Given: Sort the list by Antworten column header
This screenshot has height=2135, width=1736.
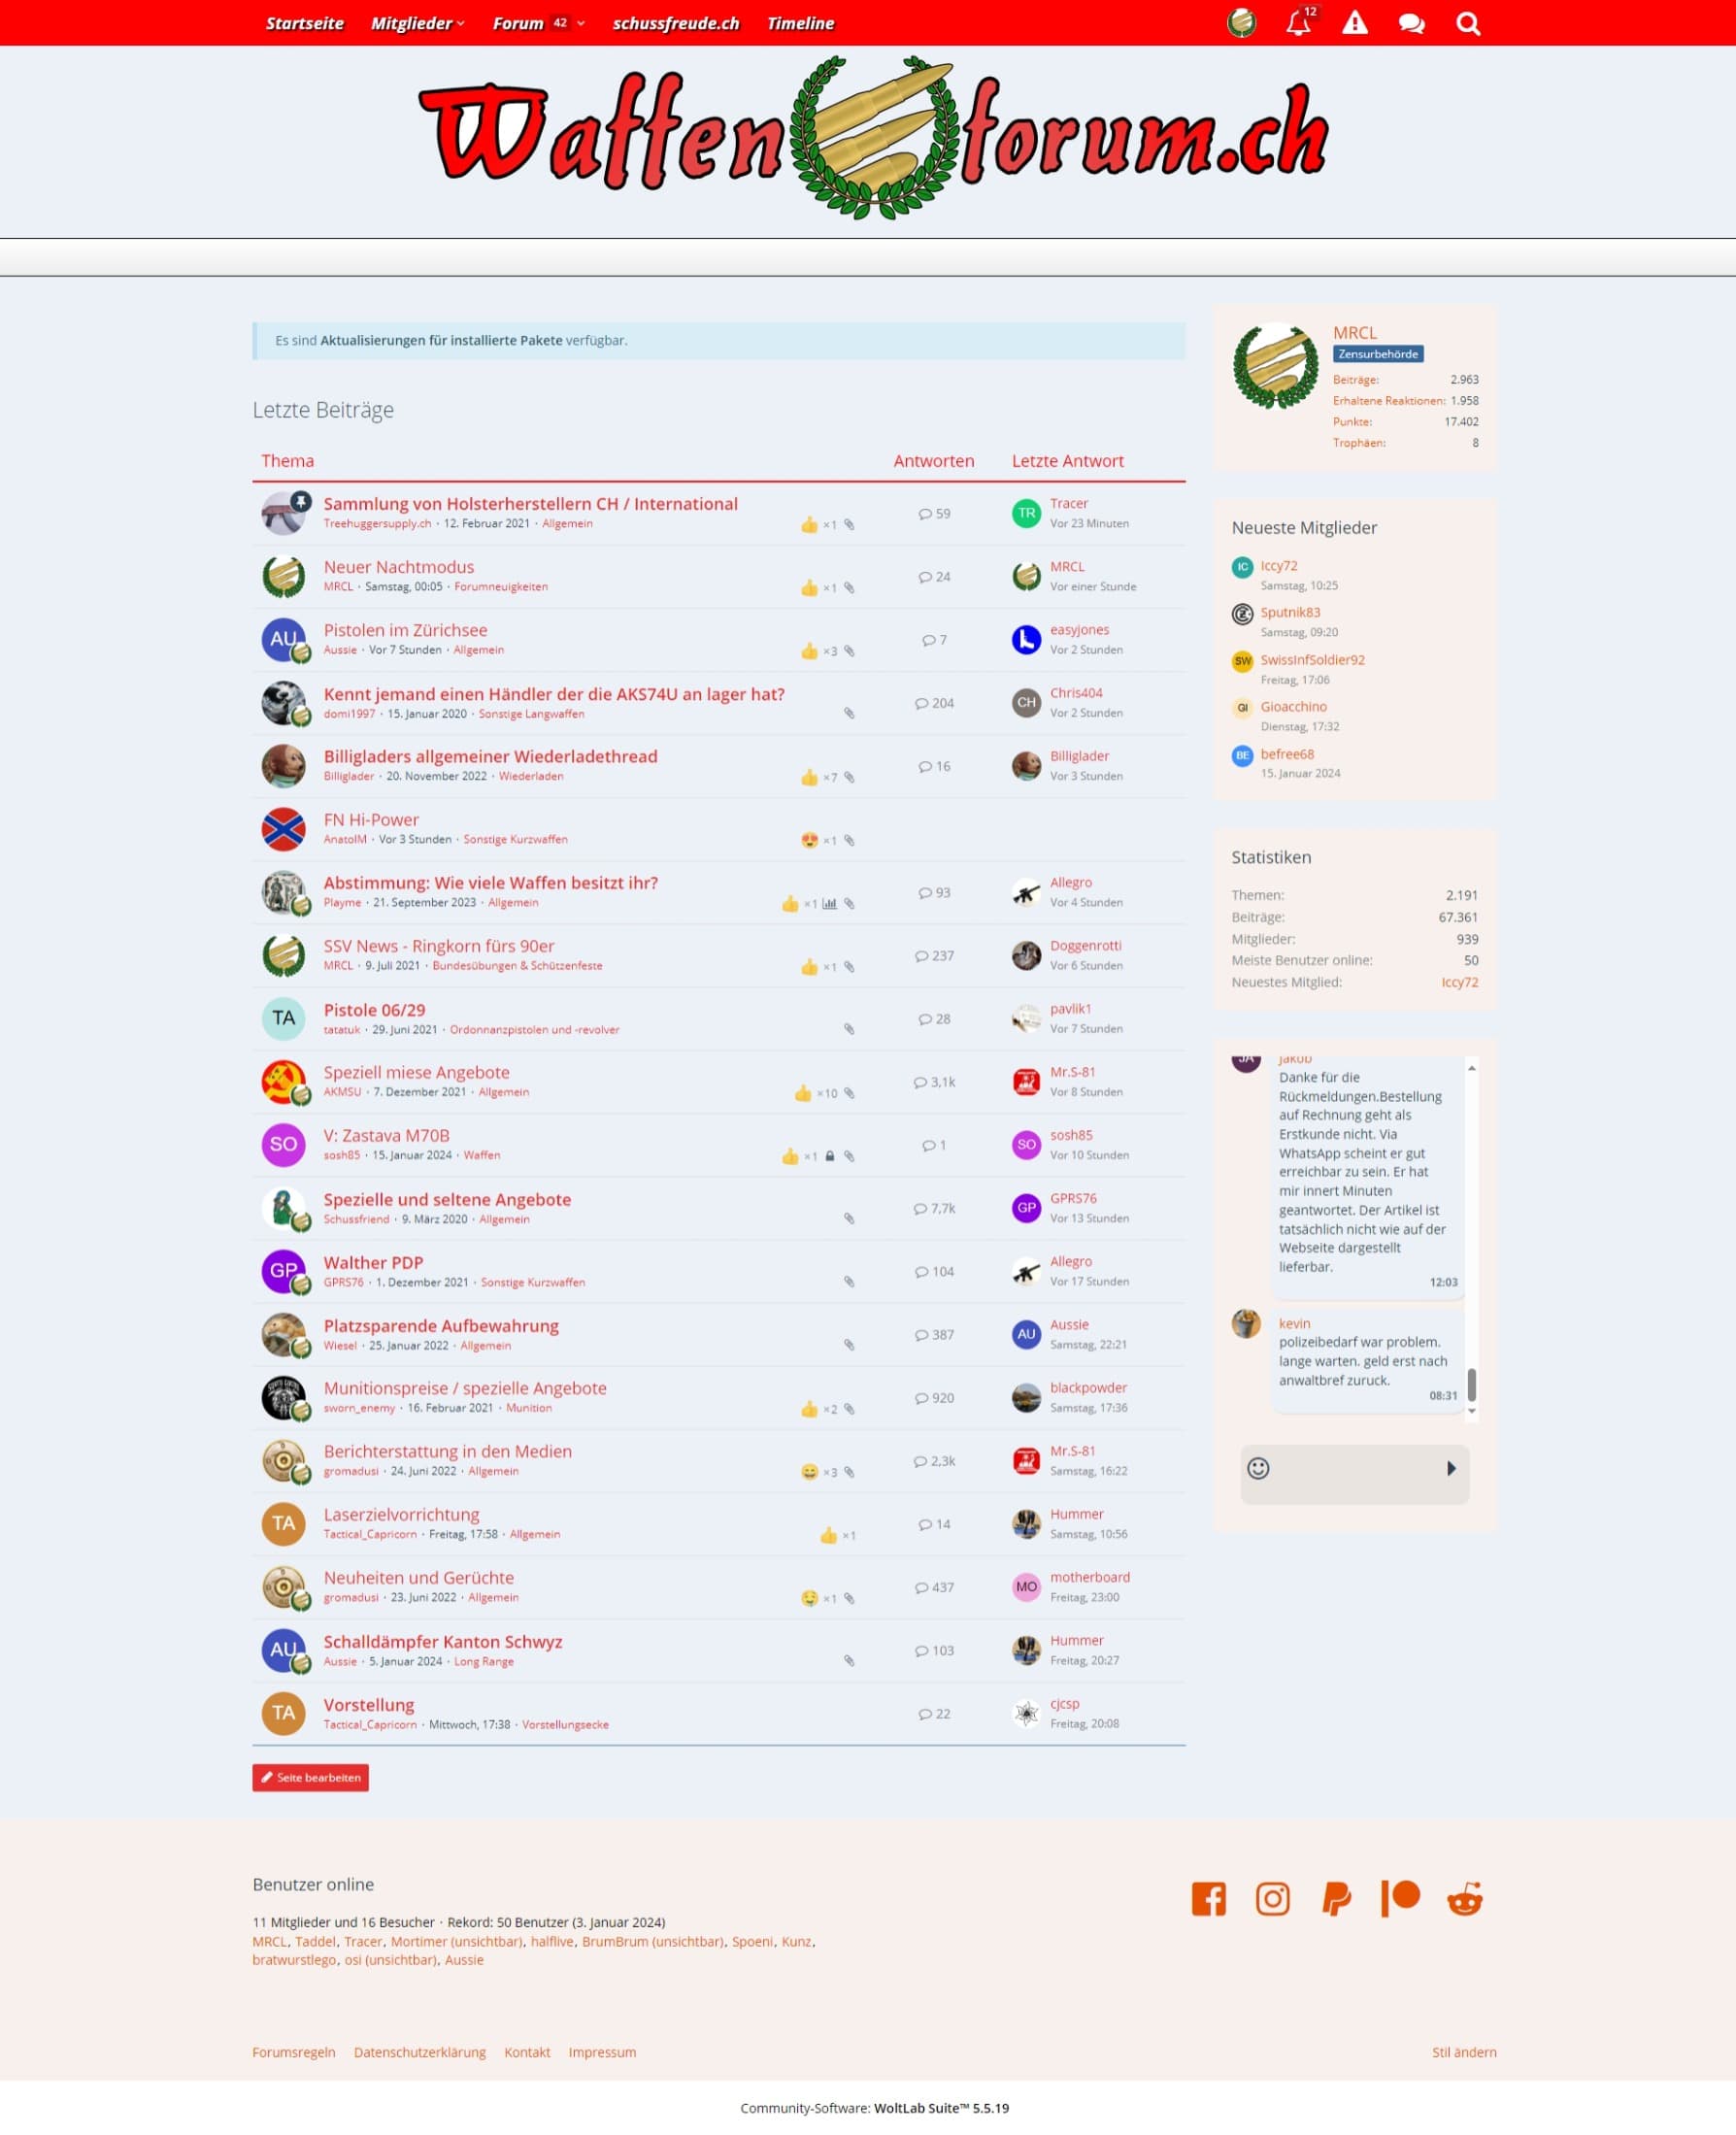Looking at the screenshot, I should pyautogui.click(x=933, y=461).
